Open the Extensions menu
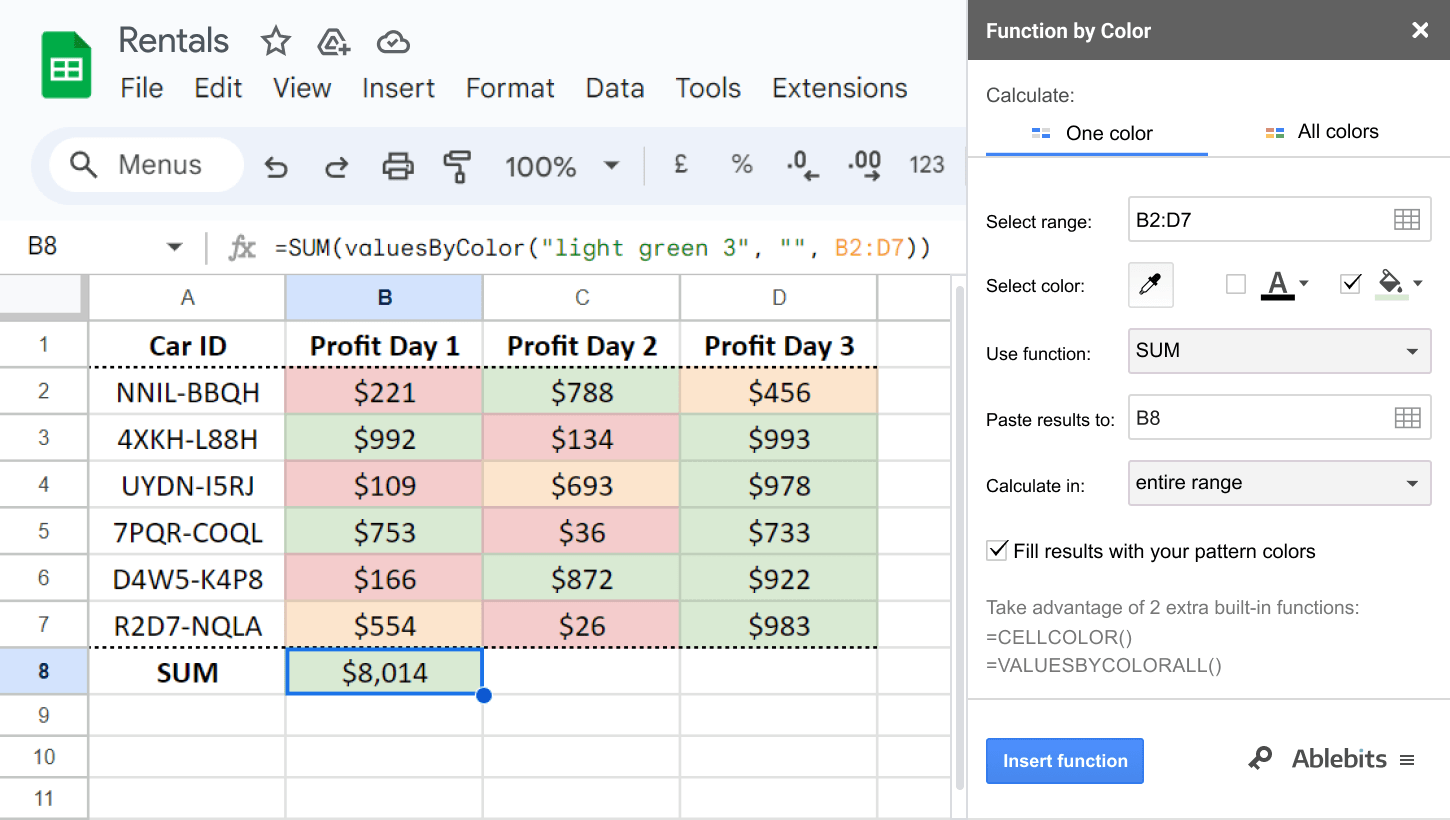 839,88
